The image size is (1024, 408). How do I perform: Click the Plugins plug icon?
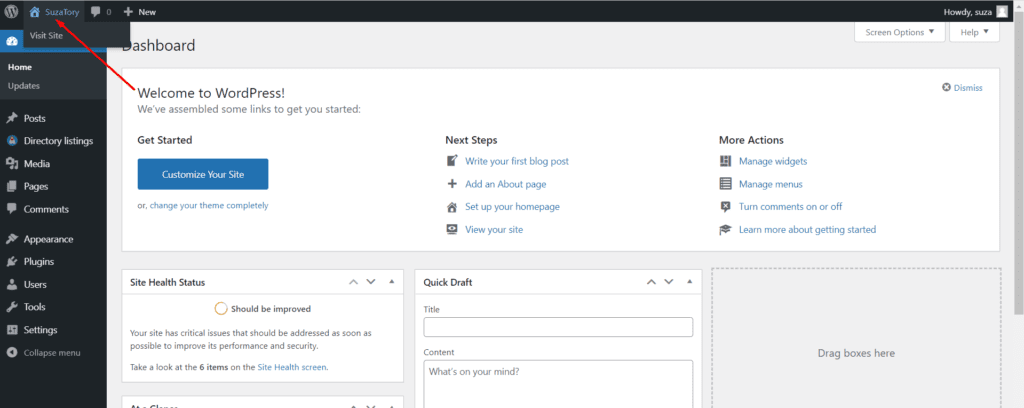[x=12, y=262]
